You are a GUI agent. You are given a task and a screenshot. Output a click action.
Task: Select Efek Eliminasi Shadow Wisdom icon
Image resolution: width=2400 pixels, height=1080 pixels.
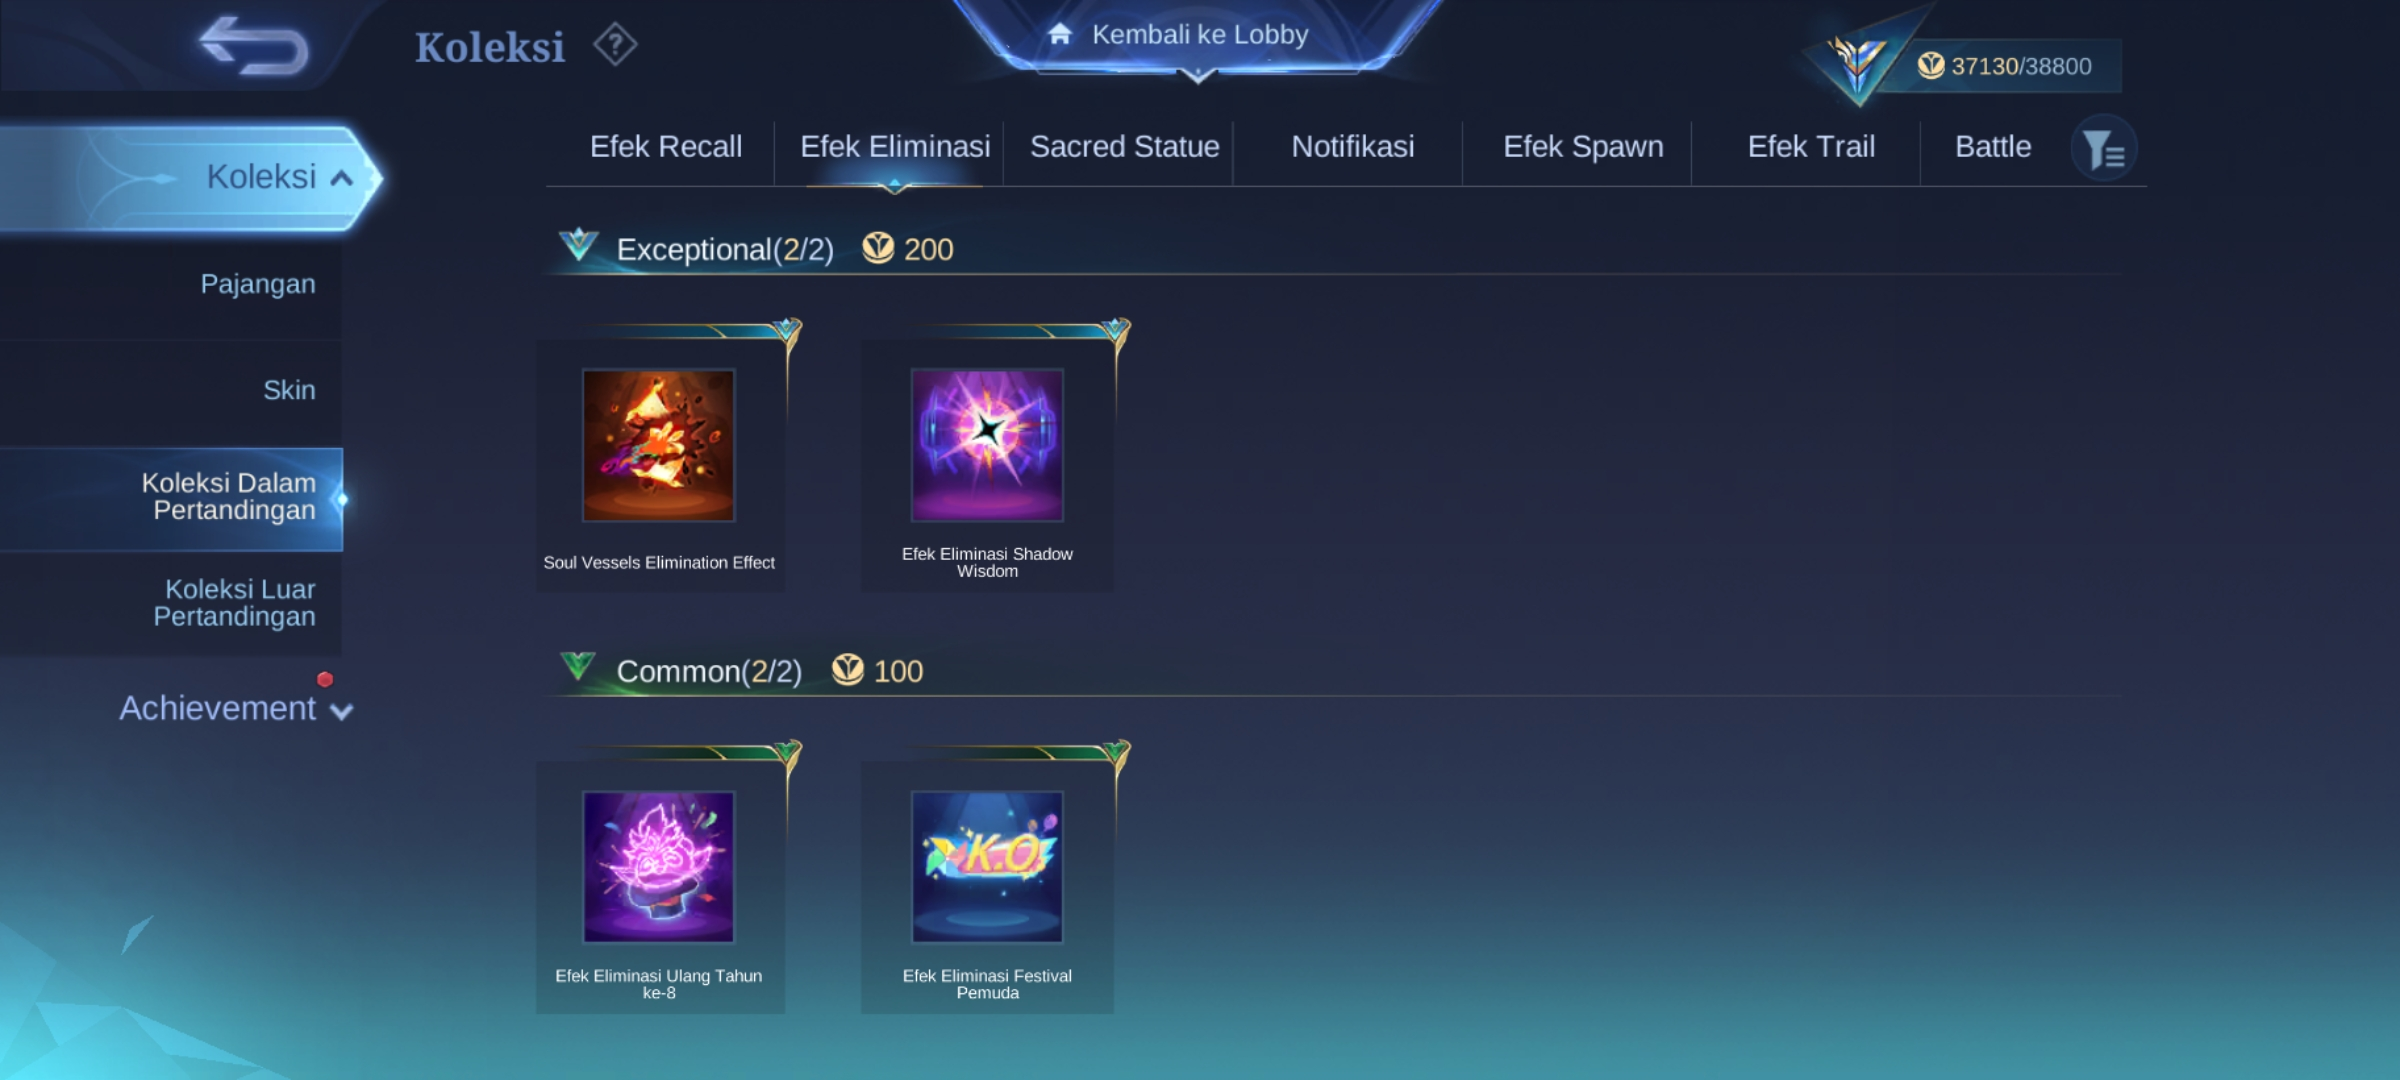tap(987, 445)
